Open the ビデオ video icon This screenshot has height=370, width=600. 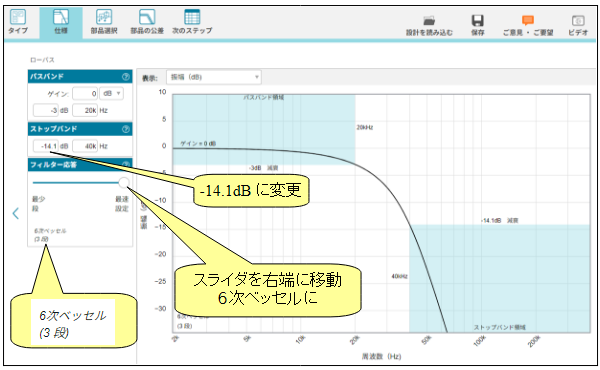point(578,25)
